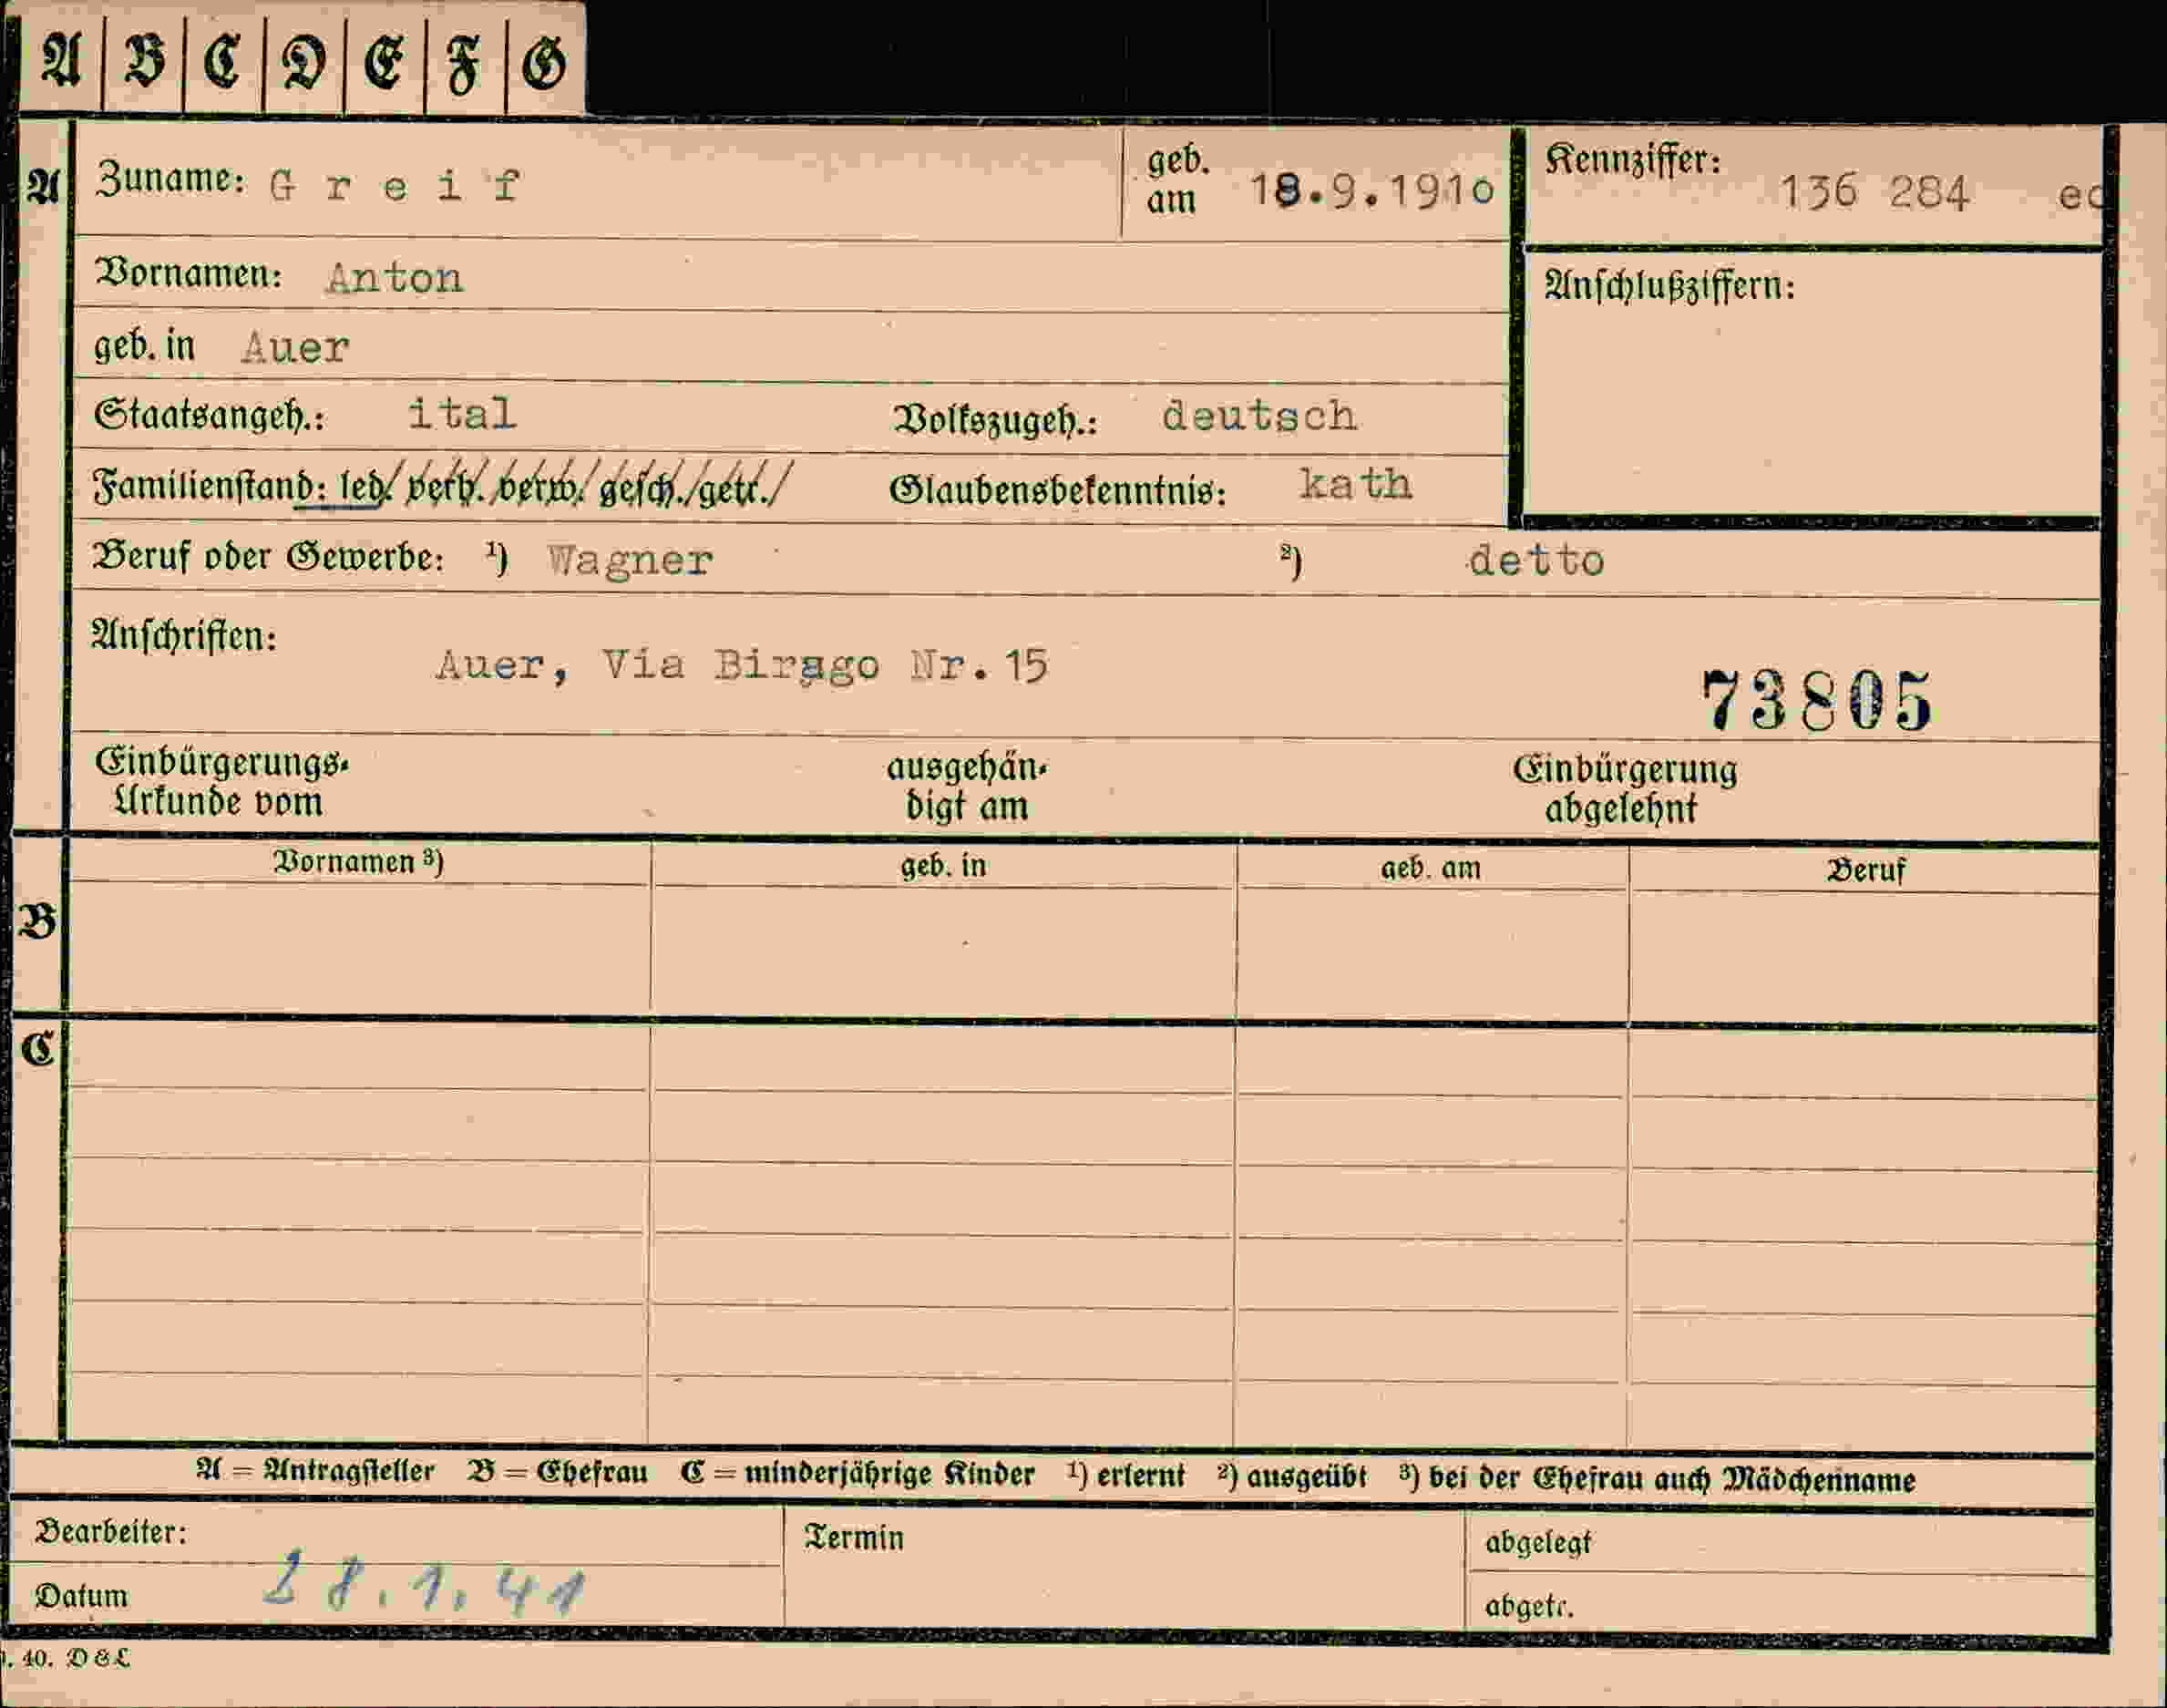The height and width of the screenshot is (1708, 2167).
Task: Click 'Einbürgerung abgelehnt' label
Action: pyautogui.click(x=1624, y=789)
